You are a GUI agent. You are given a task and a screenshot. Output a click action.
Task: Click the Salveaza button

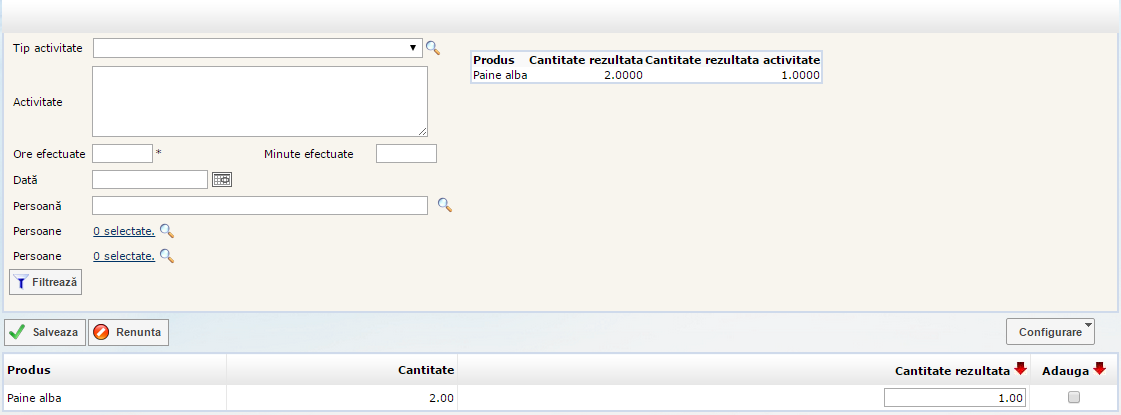[45, 332]
